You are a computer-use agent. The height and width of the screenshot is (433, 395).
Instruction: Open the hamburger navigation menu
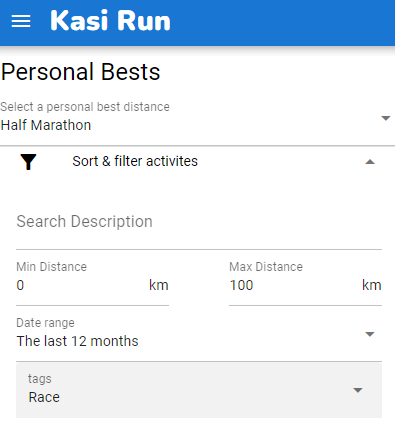21,21
